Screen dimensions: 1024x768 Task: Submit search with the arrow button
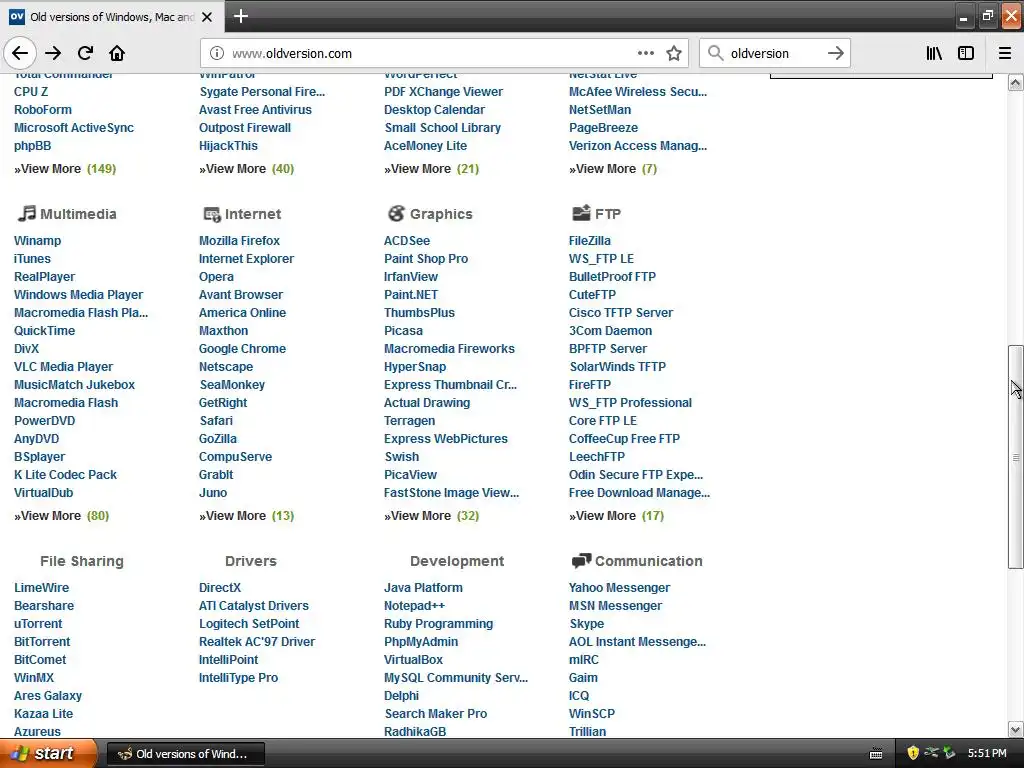point(835,54)
